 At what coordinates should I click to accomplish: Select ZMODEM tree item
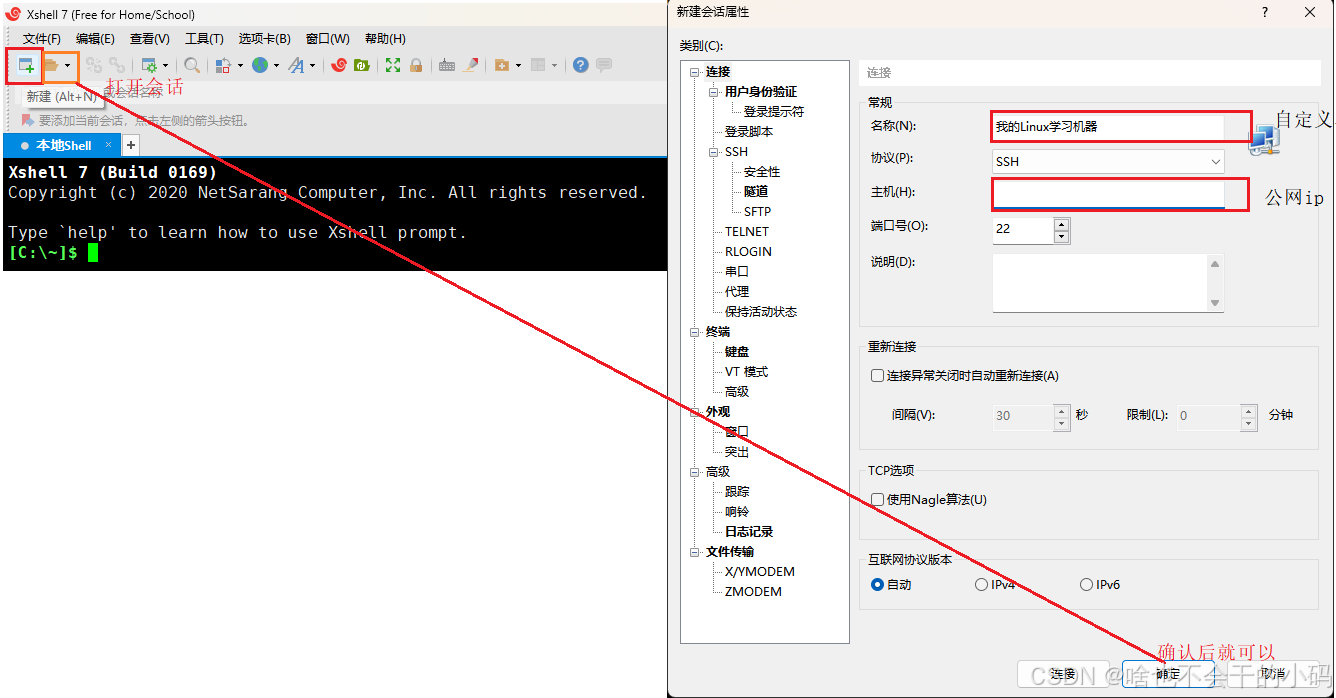pyautogui.click(x=753, y=591)
